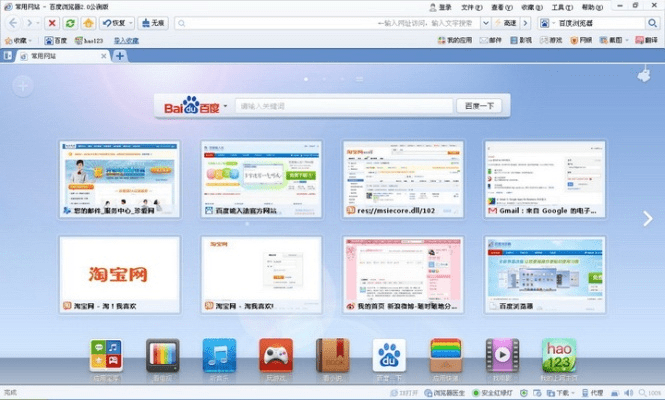Focus the address bar input
Viewport: 665px width, 400px height.
pos(327,23)
